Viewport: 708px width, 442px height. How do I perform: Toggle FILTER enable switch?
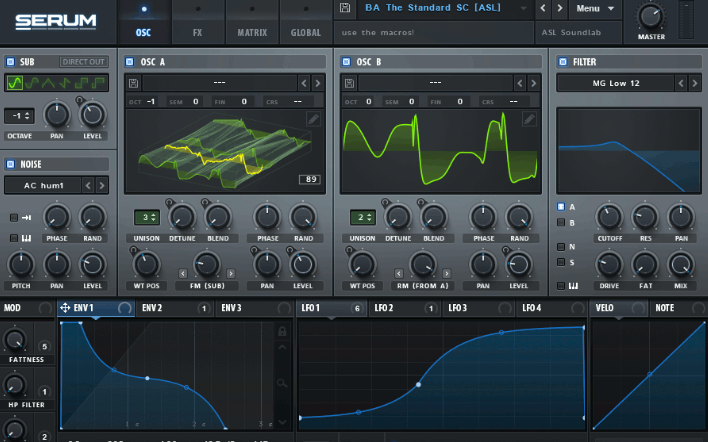tap(563, 62)
